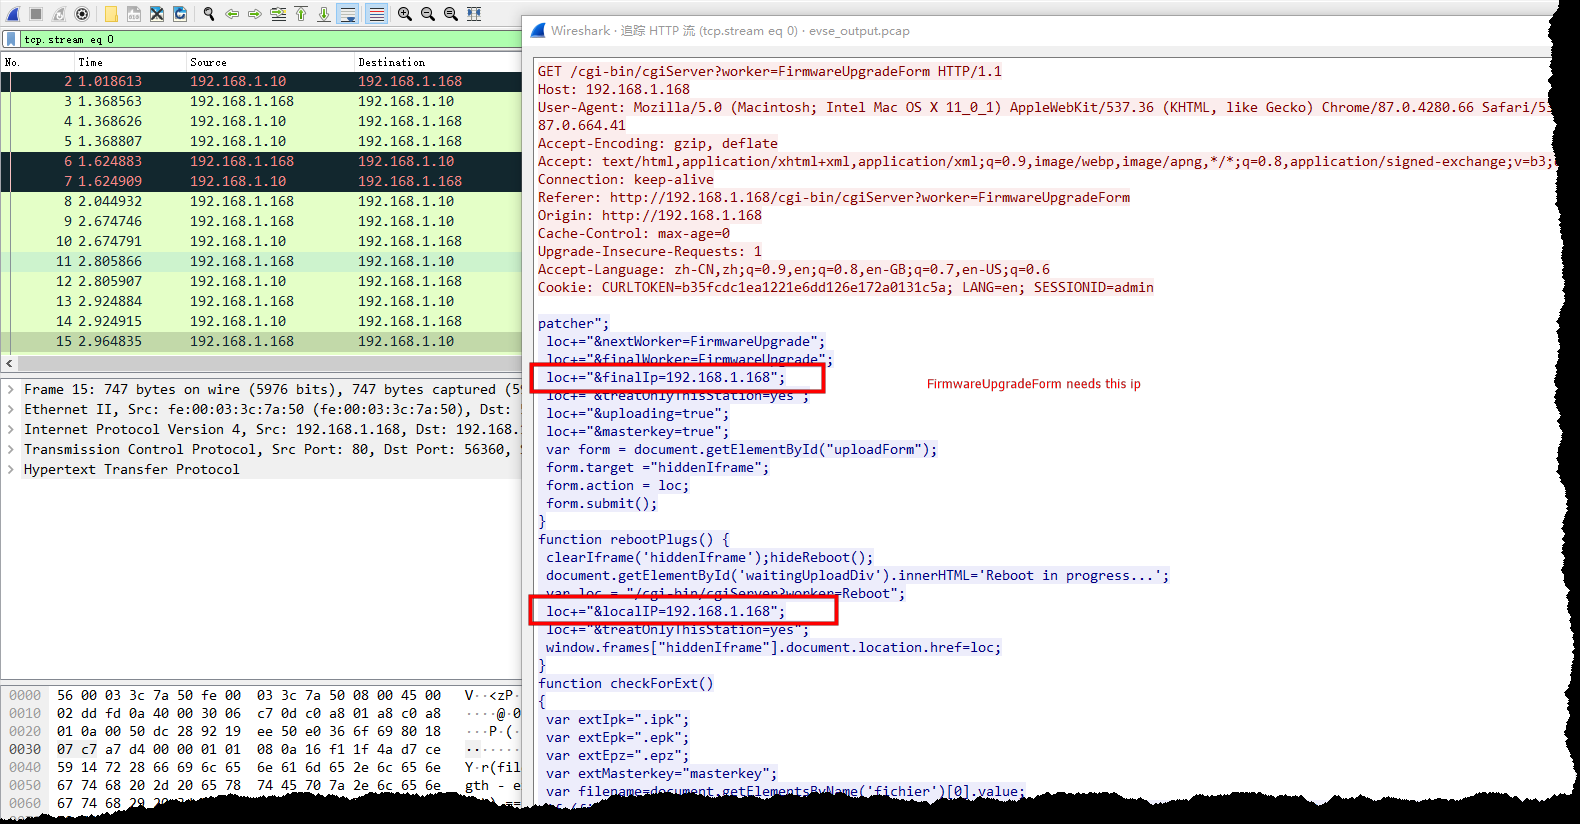The image size is (1580, 824).
Task: Zoom in on packet list text
Action: click(x=405, y=14)
